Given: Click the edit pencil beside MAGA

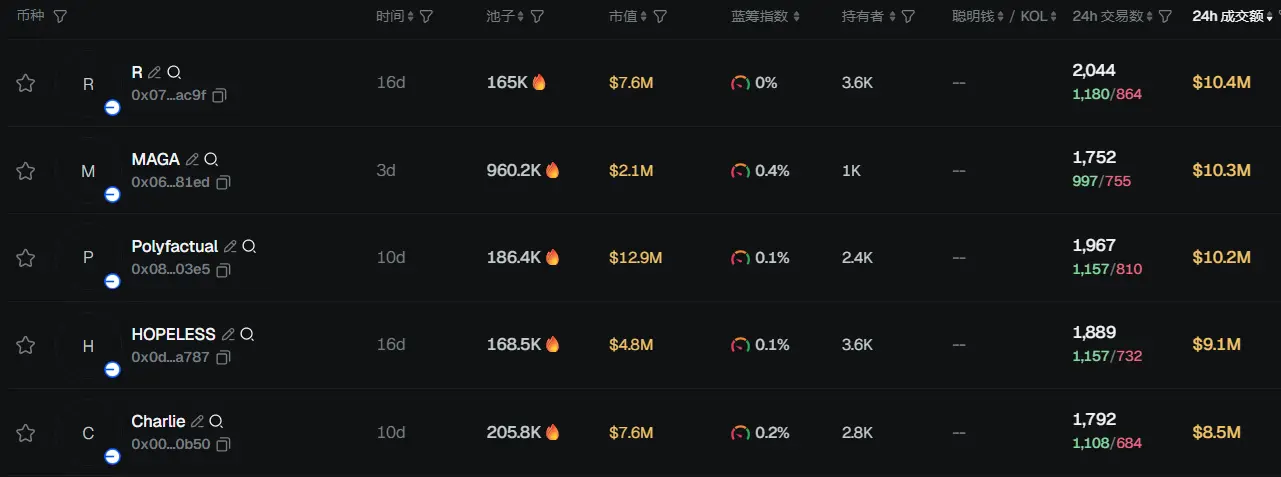Looking at the screenshot, I should (192, 160).
